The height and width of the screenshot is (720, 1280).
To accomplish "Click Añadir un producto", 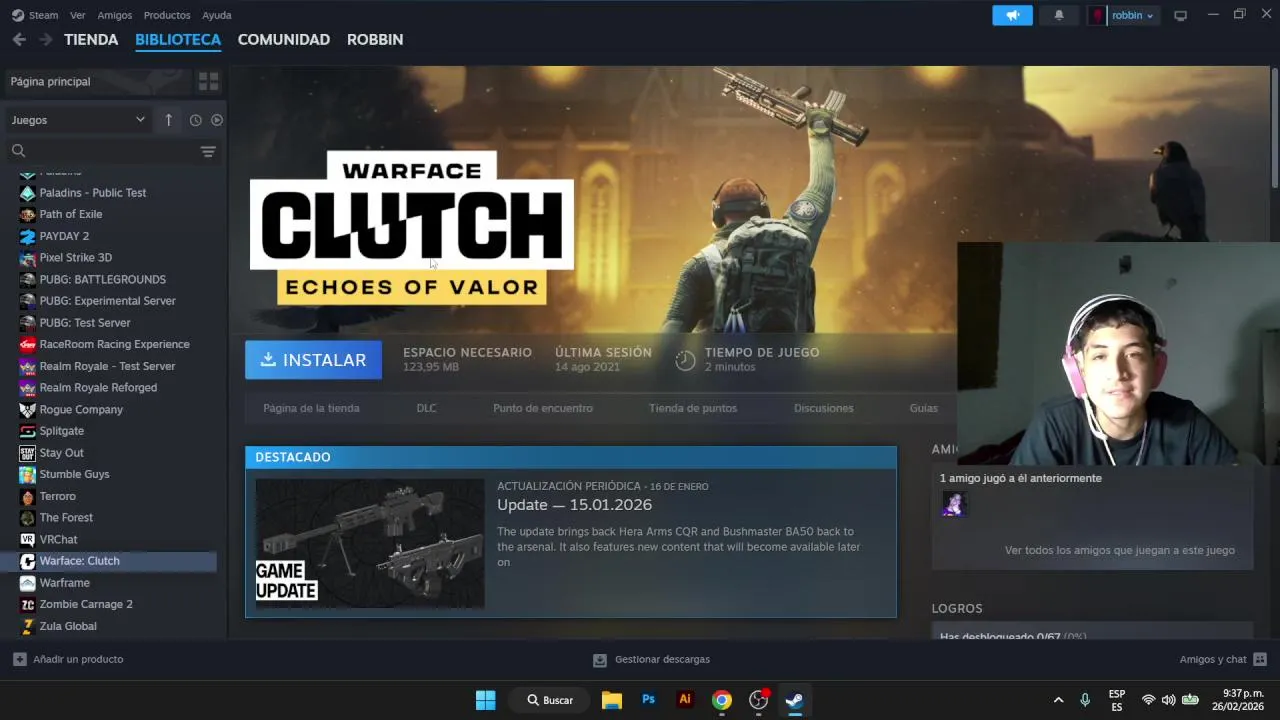I will tap(69, 659).
